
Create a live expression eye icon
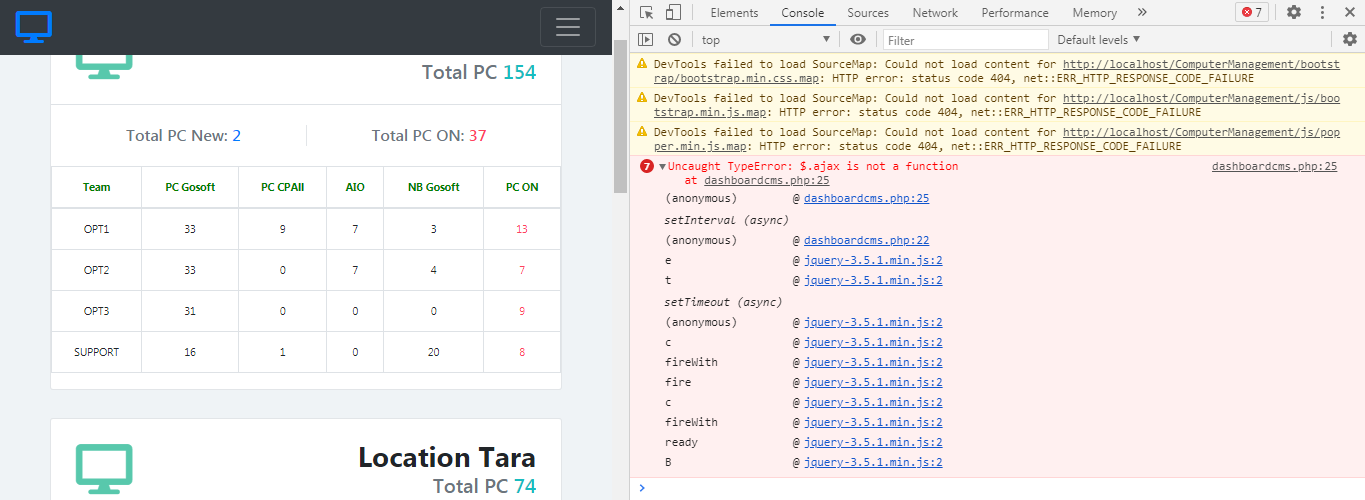858,39
